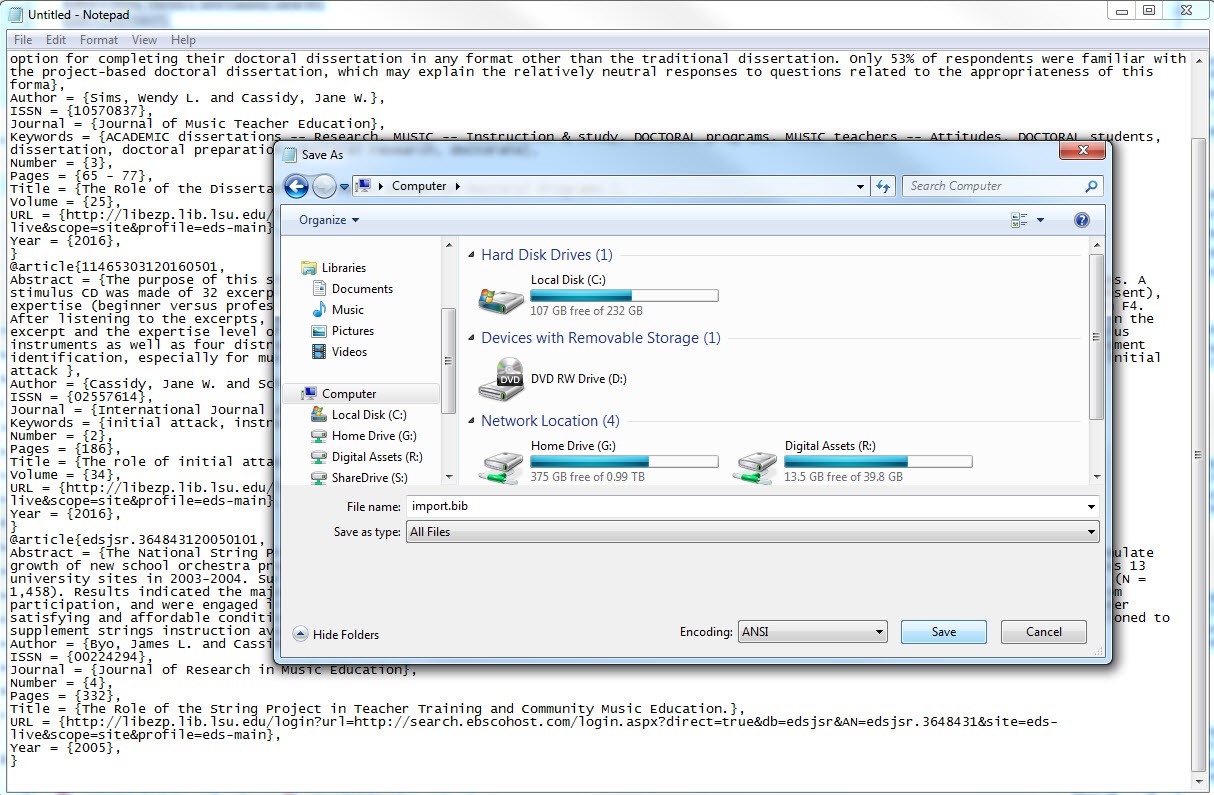The height and width of the screenshot is (795, 1214).
Task: Click Notepad icon in title bar
Action: (14, 14)
